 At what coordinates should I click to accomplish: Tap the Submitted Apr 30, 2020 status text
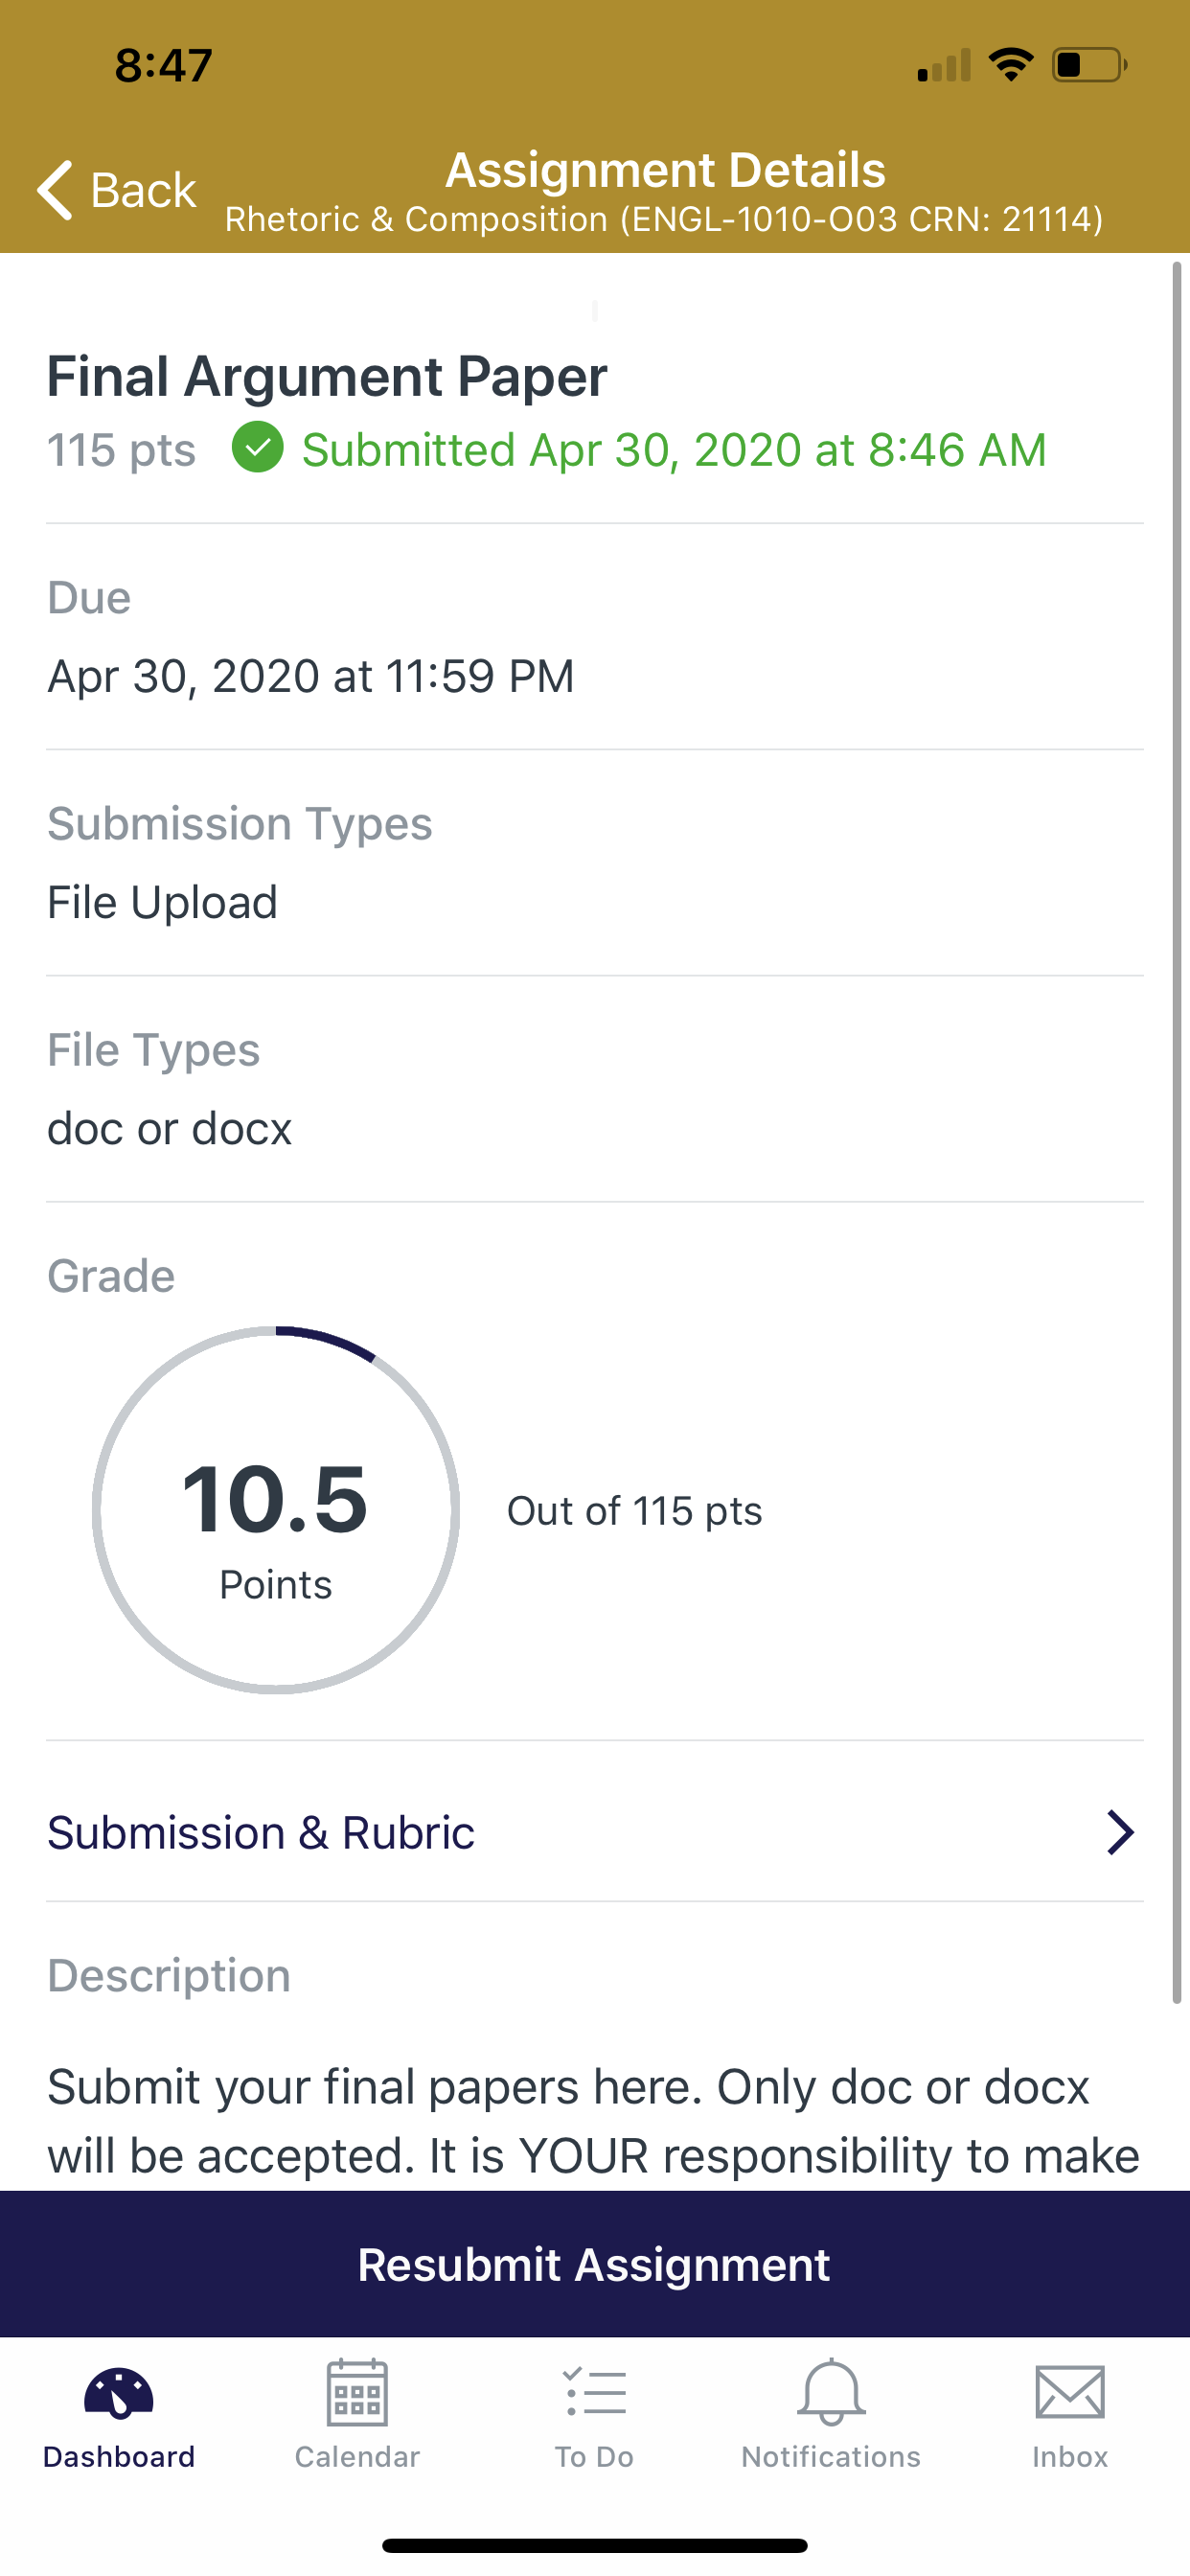click(x=674, y=449)
